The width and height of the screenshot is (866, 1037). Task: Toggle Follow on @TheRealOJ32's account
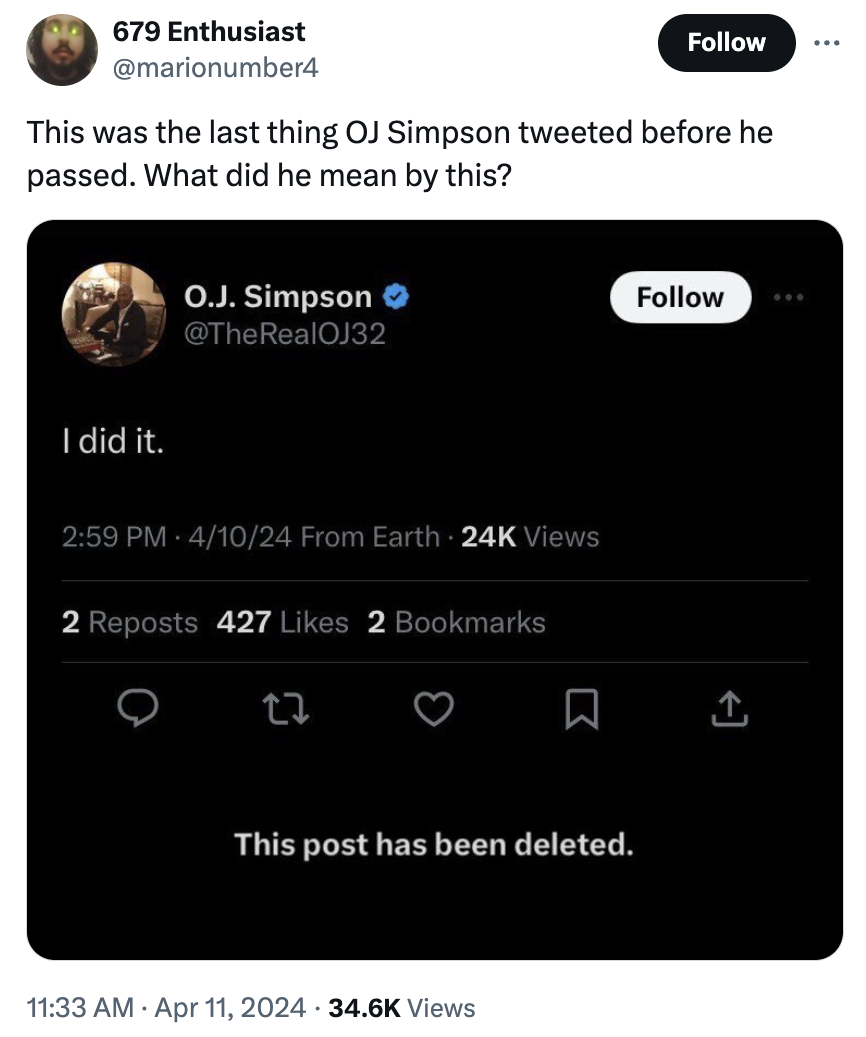coord(680,296)
